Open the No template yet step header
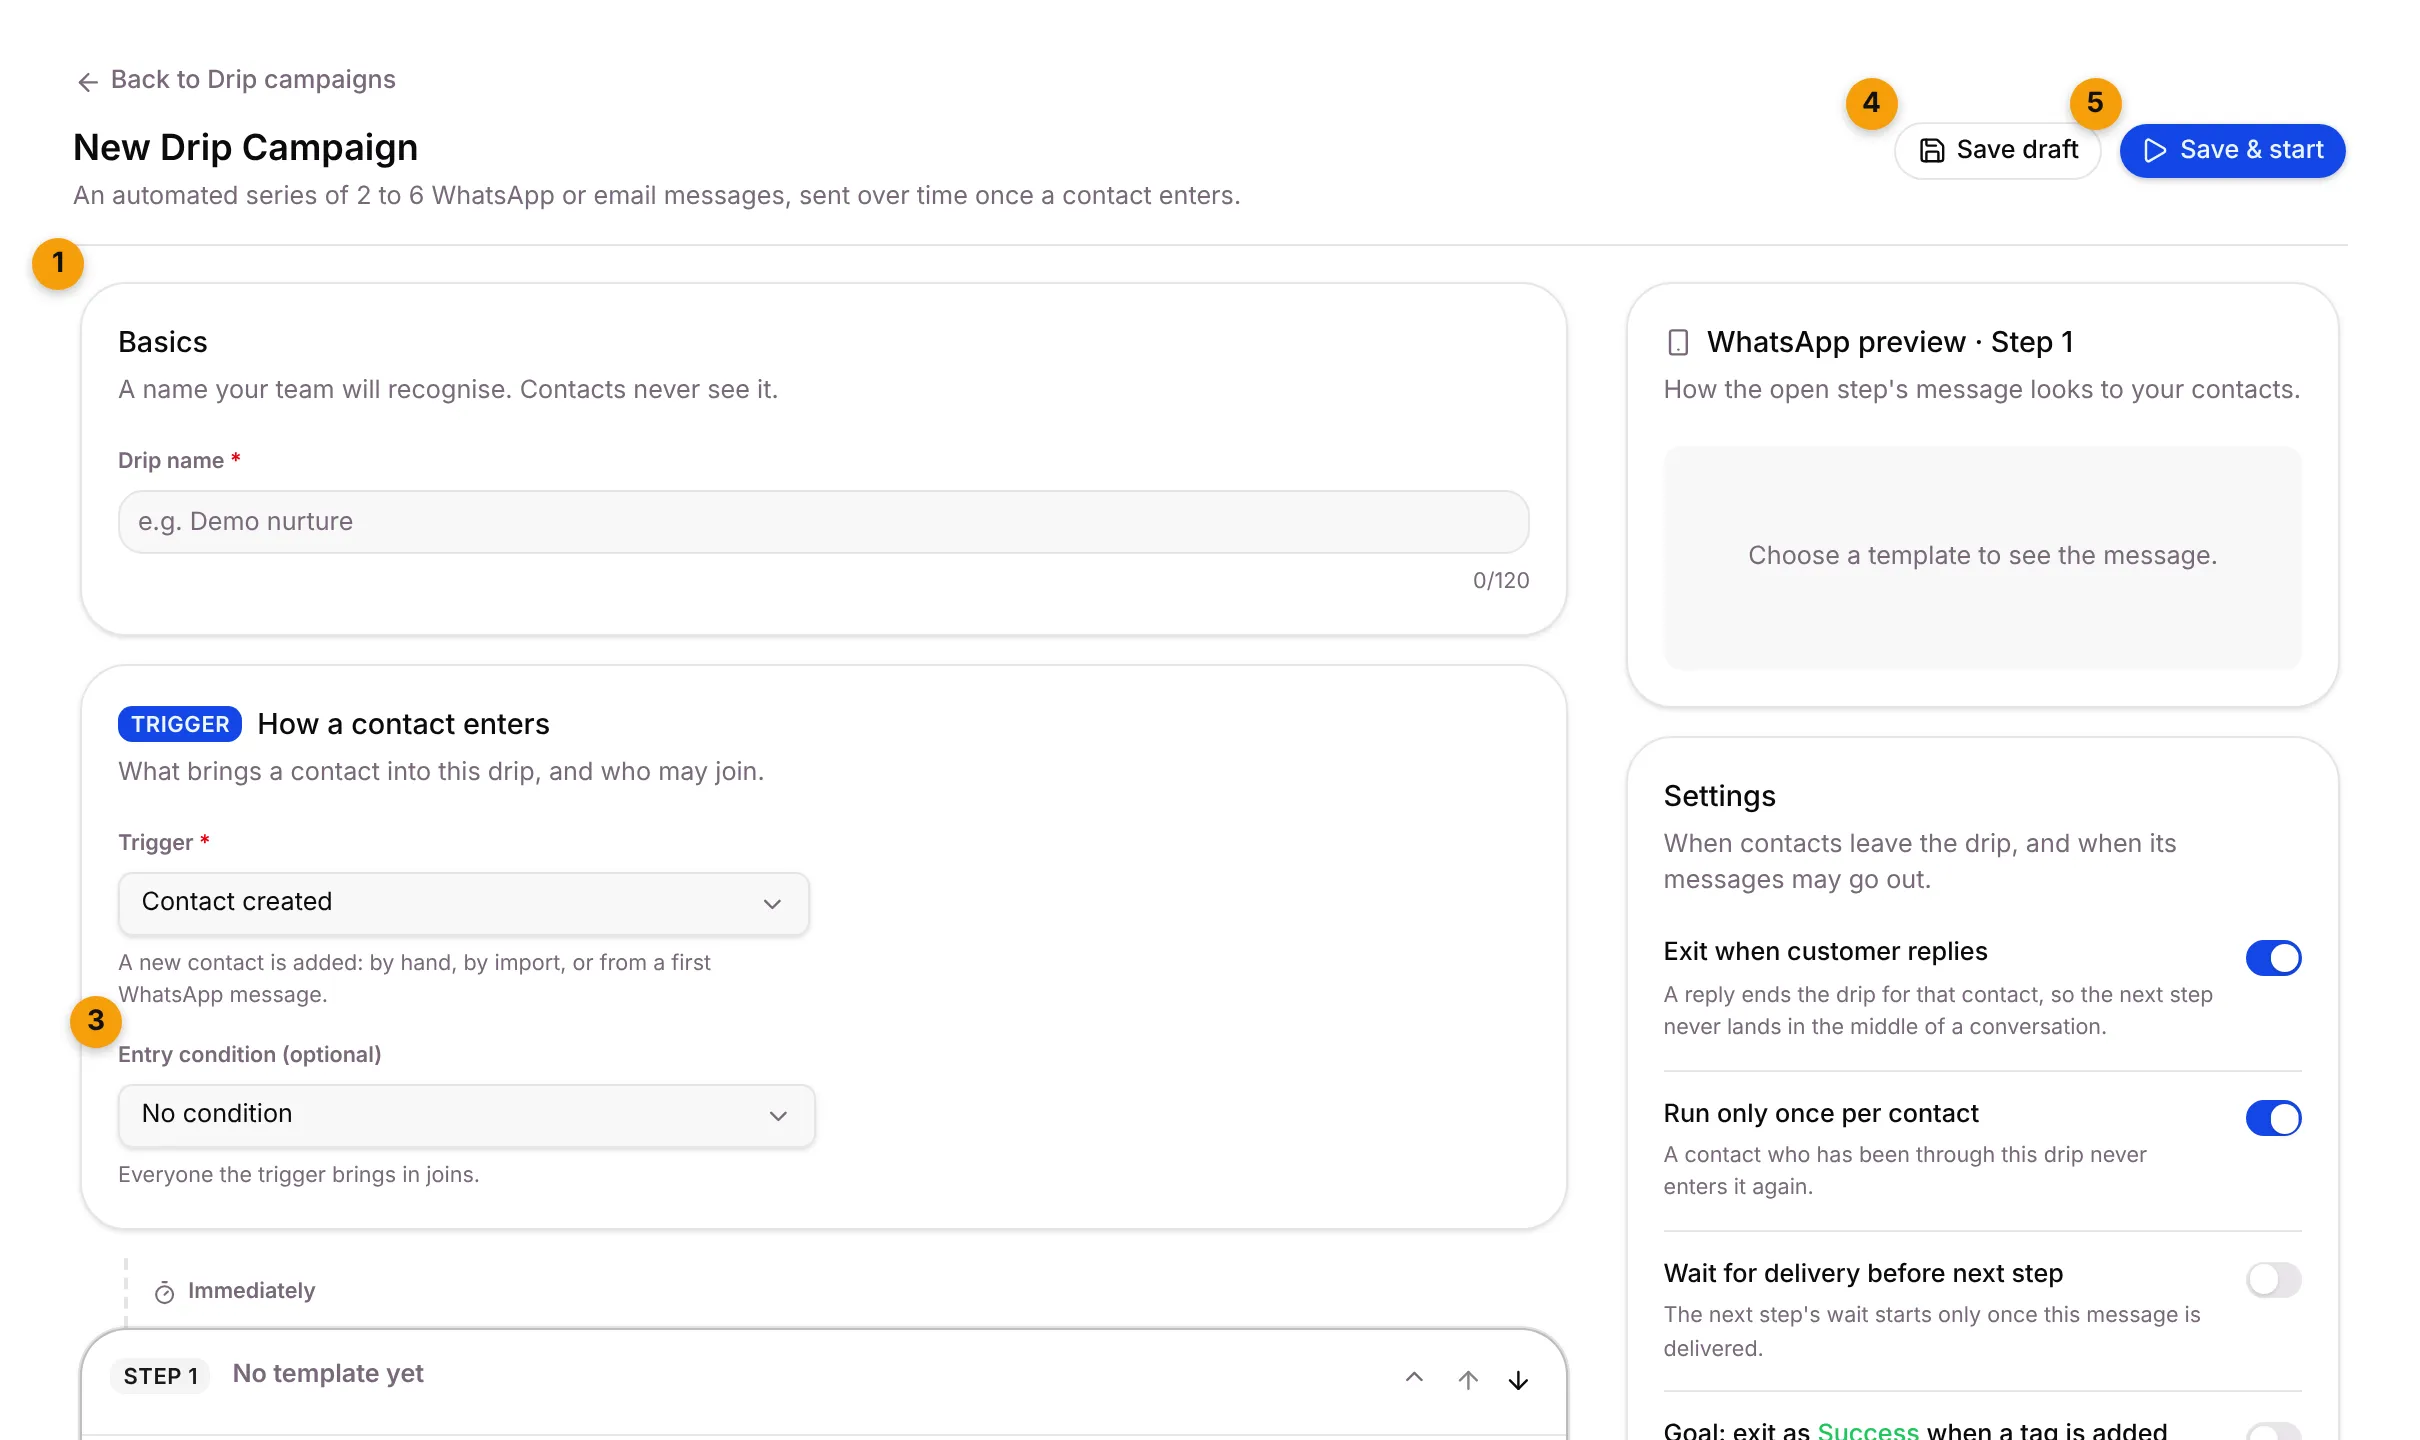Viewport: 2420px width, 1440px height. [823, 1380]
